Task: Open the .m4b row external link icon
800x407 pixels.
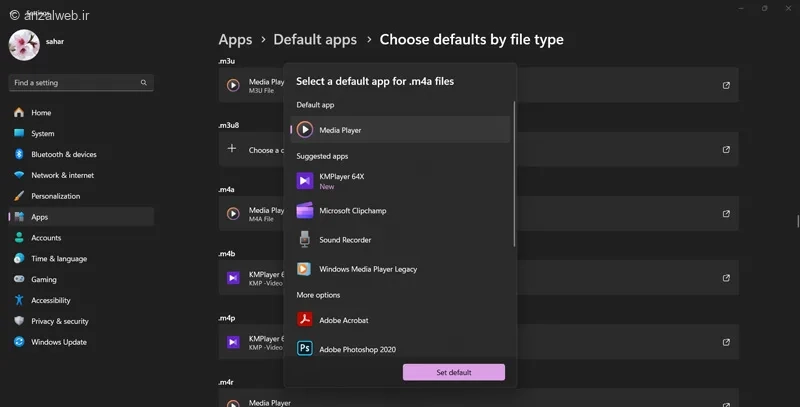Action: click(726, 278)
